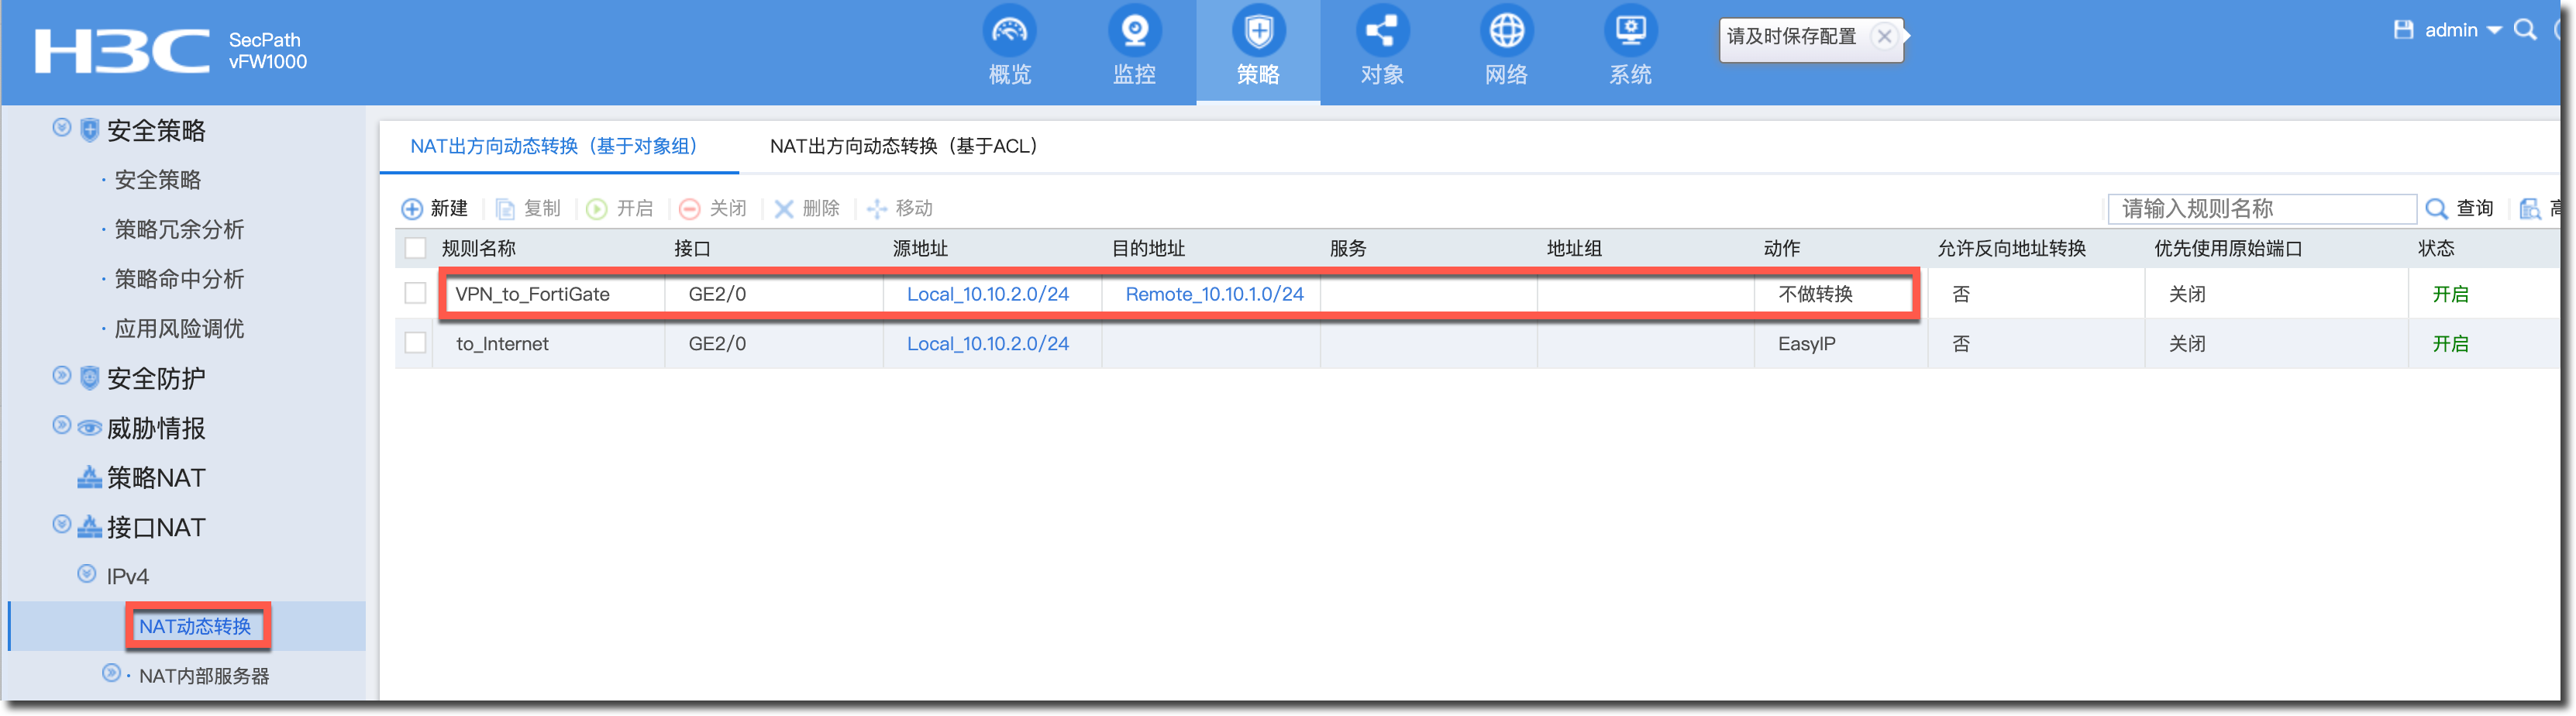Dismiss the 请及时保存配置 notification
The height and width of the screenshot is (716, 2576).
click(1884, 37)
